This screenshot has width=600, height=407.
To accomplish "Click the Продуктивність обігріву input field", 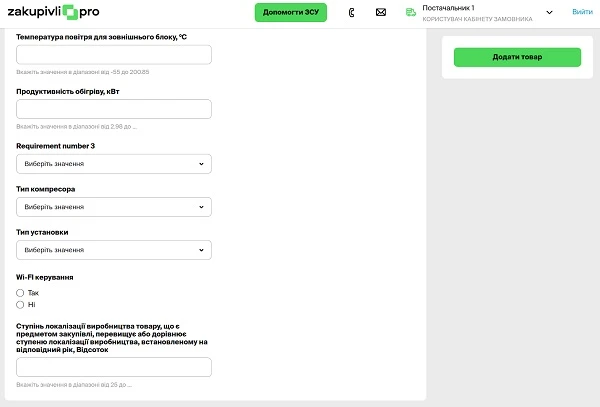I will tap(113, 109).
